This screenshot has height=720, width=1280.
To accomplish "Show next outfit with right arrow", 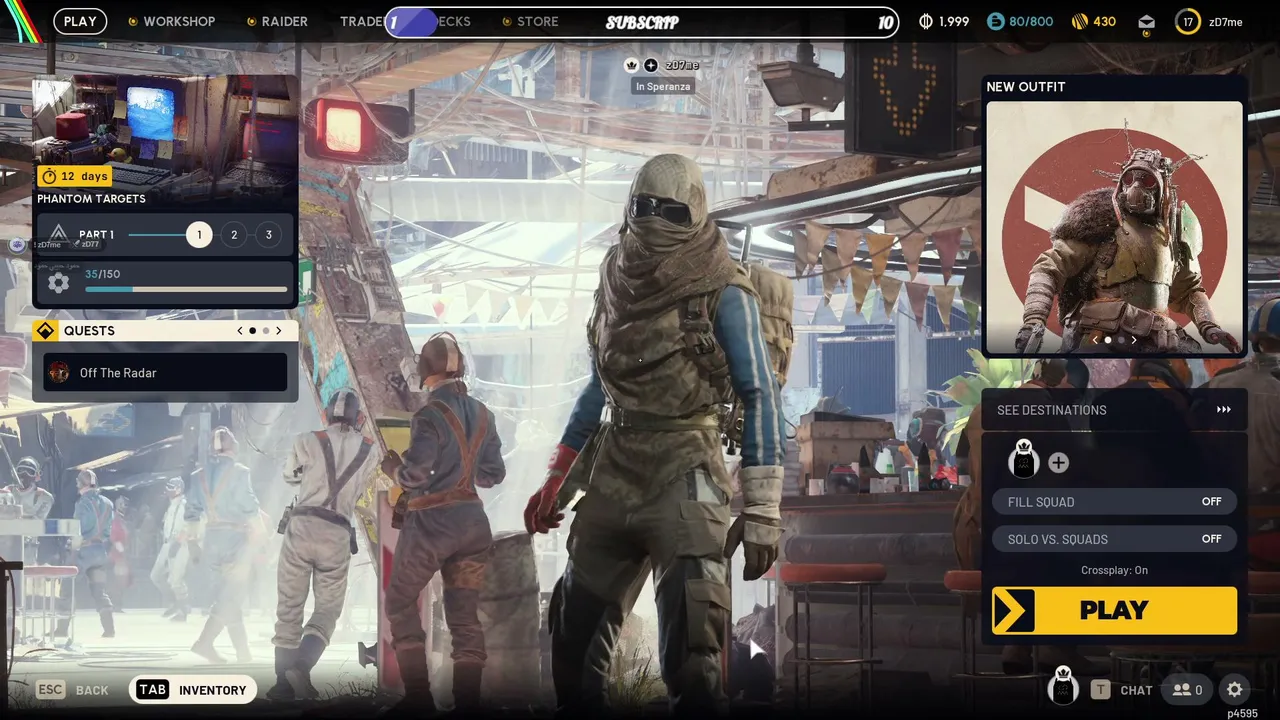I will click(x=1133, y=340).
